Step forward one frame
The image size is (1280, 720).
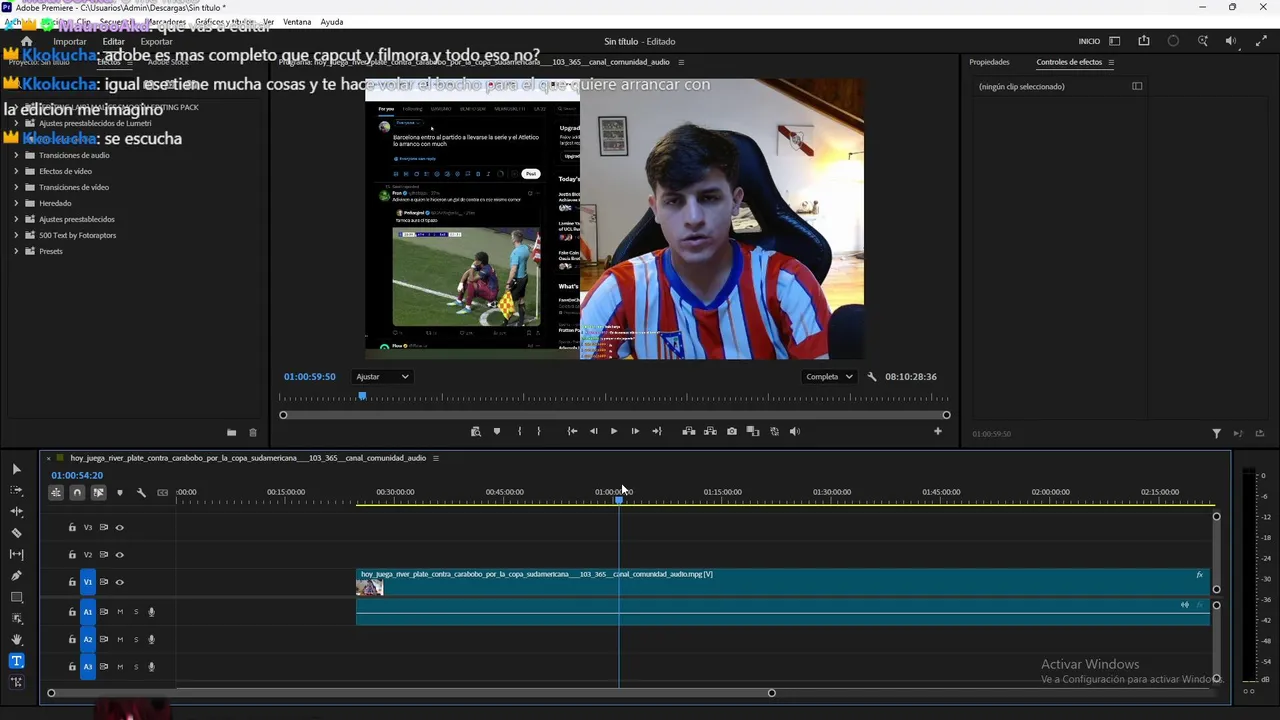click(x=635, y=431)
